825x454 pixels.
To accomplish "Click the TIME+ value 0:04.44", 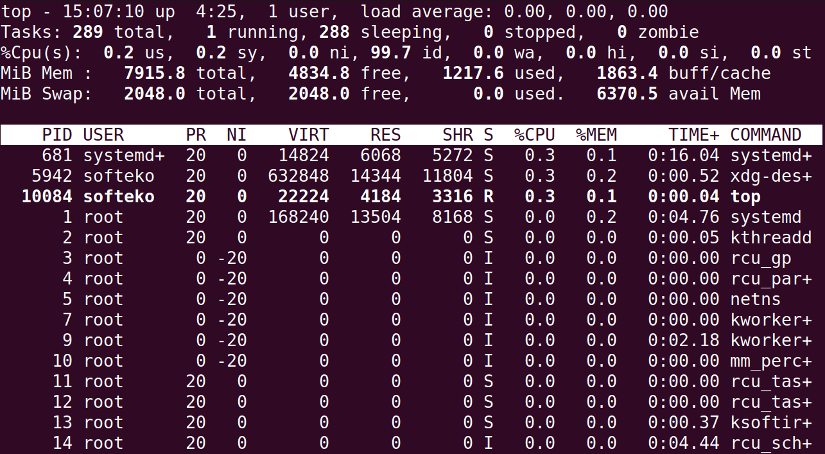I will [x=683, y=443].
